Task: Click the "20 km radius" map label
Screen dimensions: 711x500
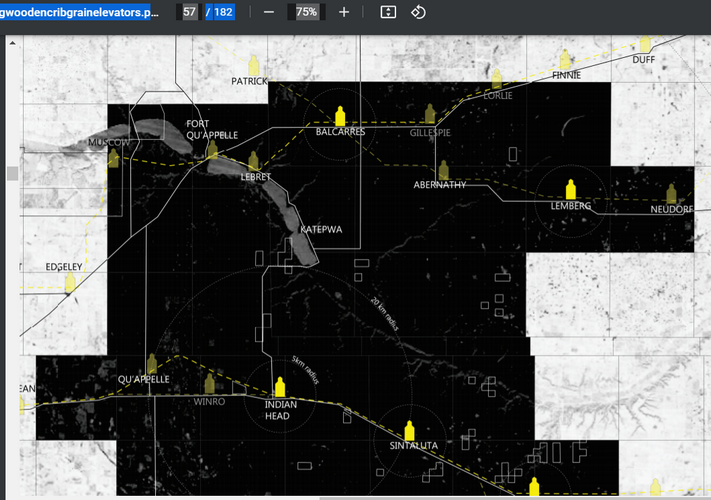Action: pos(385,313)
